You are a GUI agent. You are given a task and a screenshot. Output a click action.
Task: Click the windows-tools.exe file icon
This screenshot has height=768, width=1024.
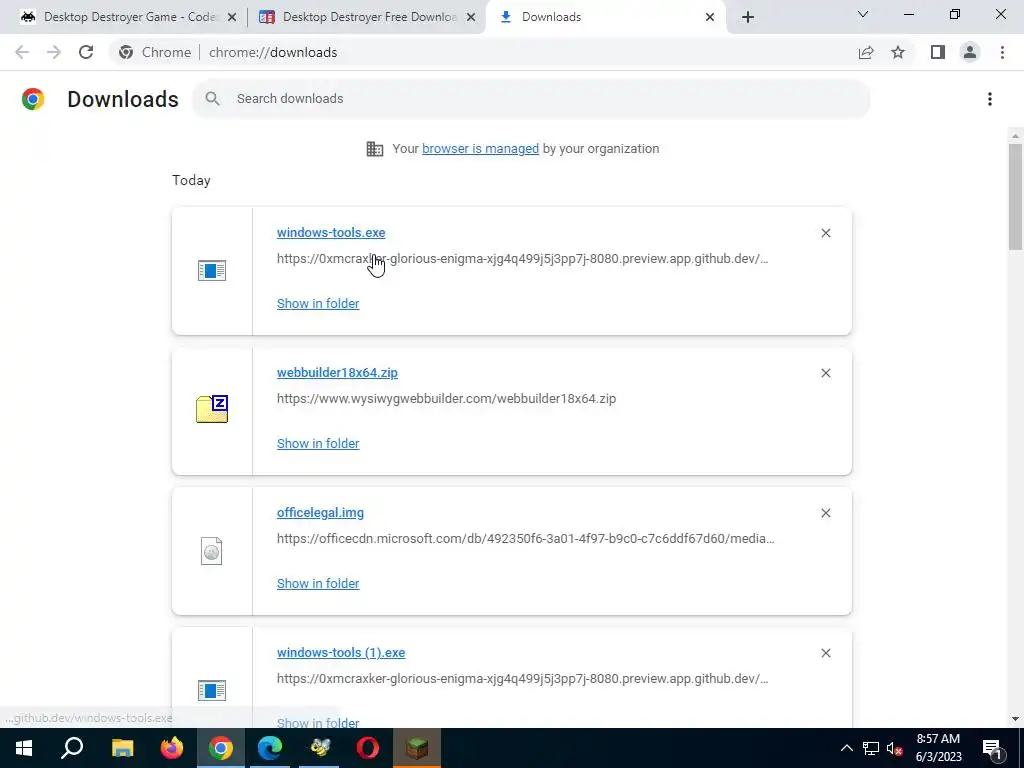(212, 270)
